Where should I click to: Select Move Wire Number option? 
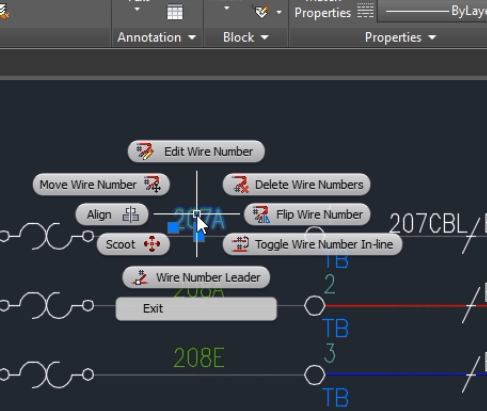tap(101, 184)
